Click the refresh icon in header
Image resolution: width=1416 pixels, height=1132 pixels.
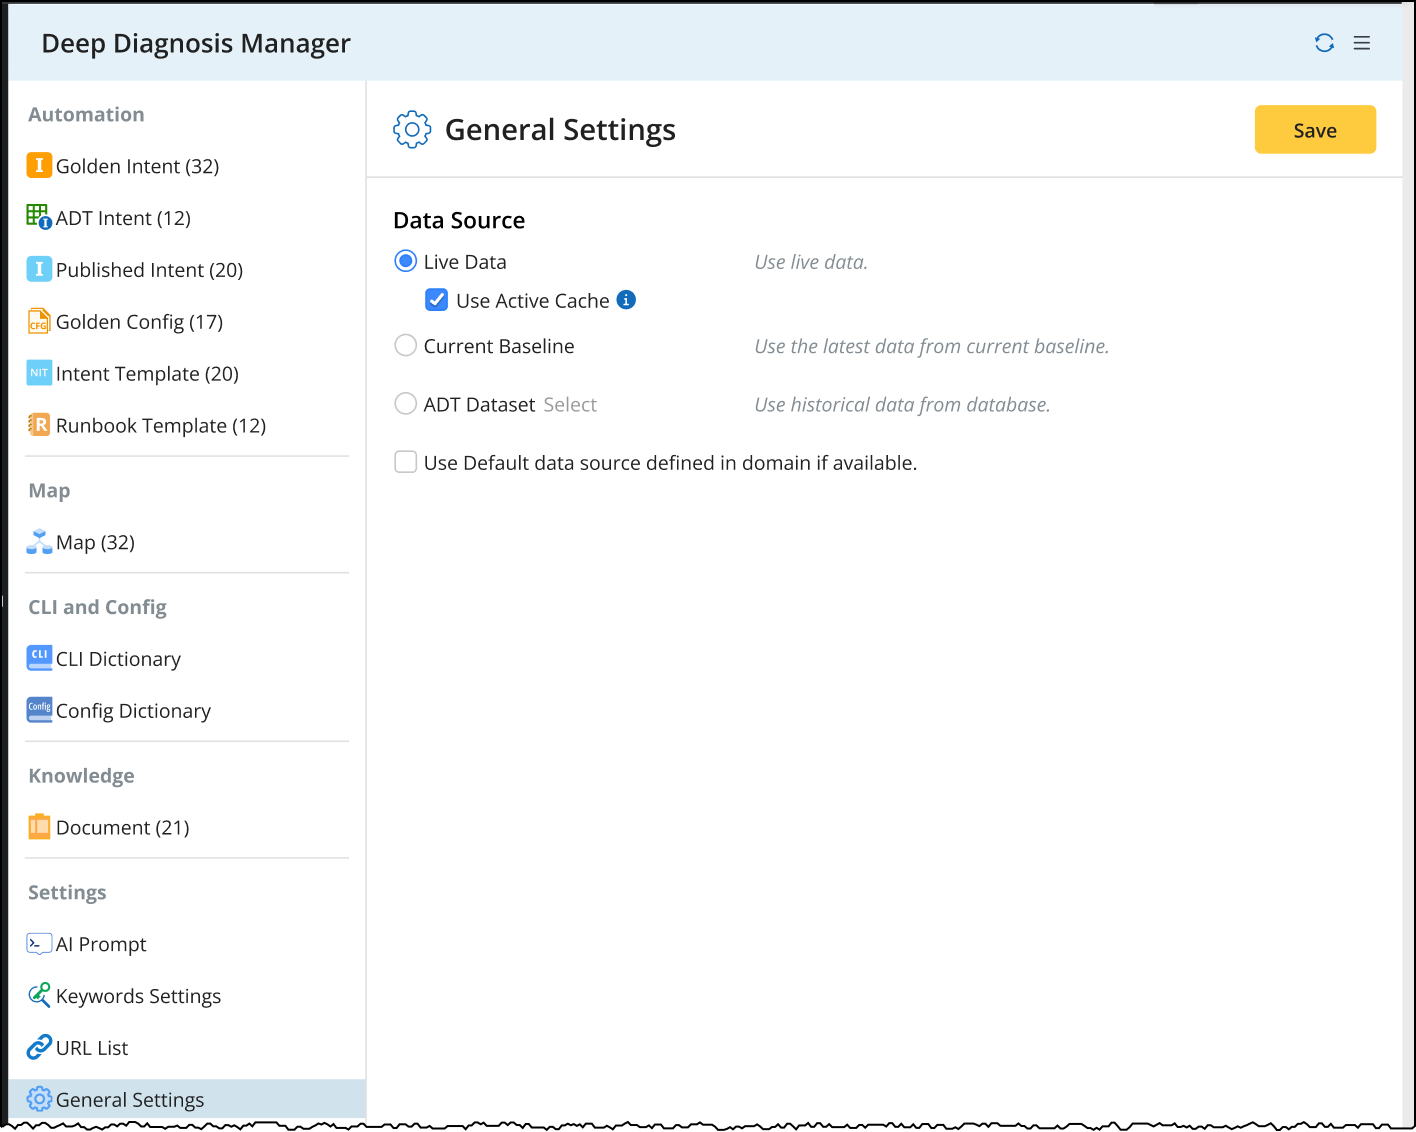tap(1324, 43)
